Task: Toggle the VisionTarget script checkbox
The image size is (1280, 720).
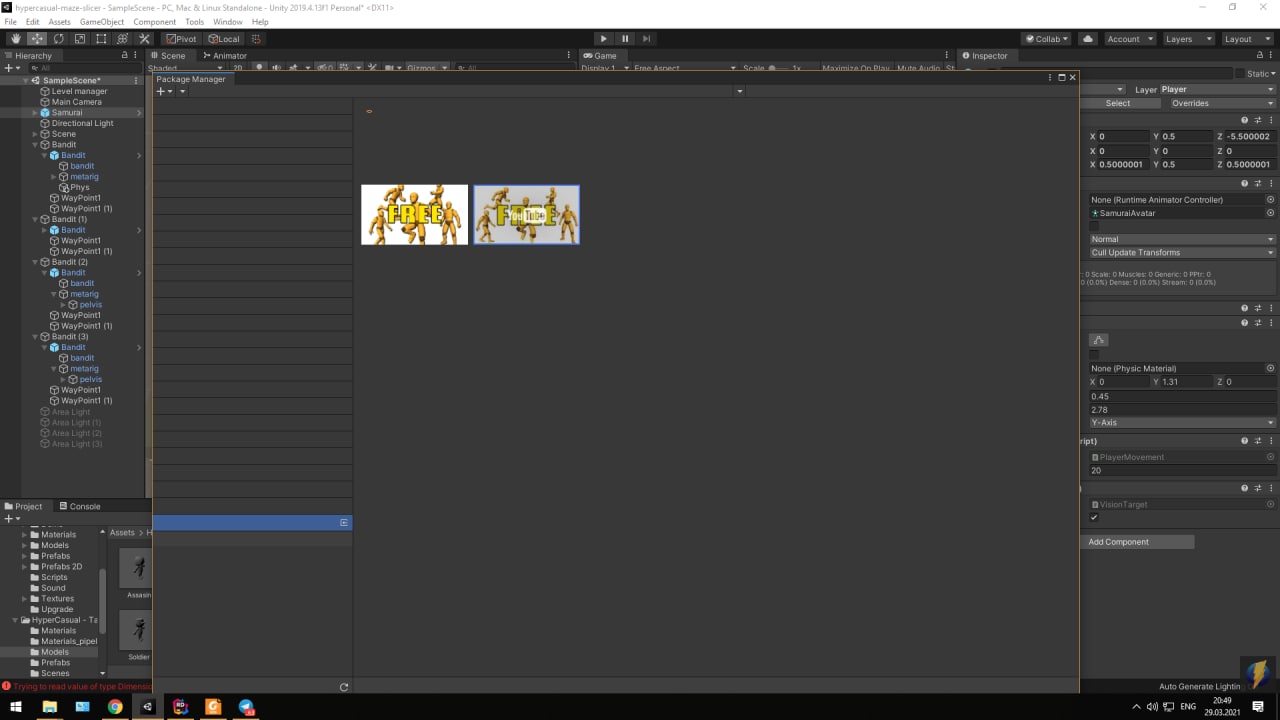Action: (1094, 518)
